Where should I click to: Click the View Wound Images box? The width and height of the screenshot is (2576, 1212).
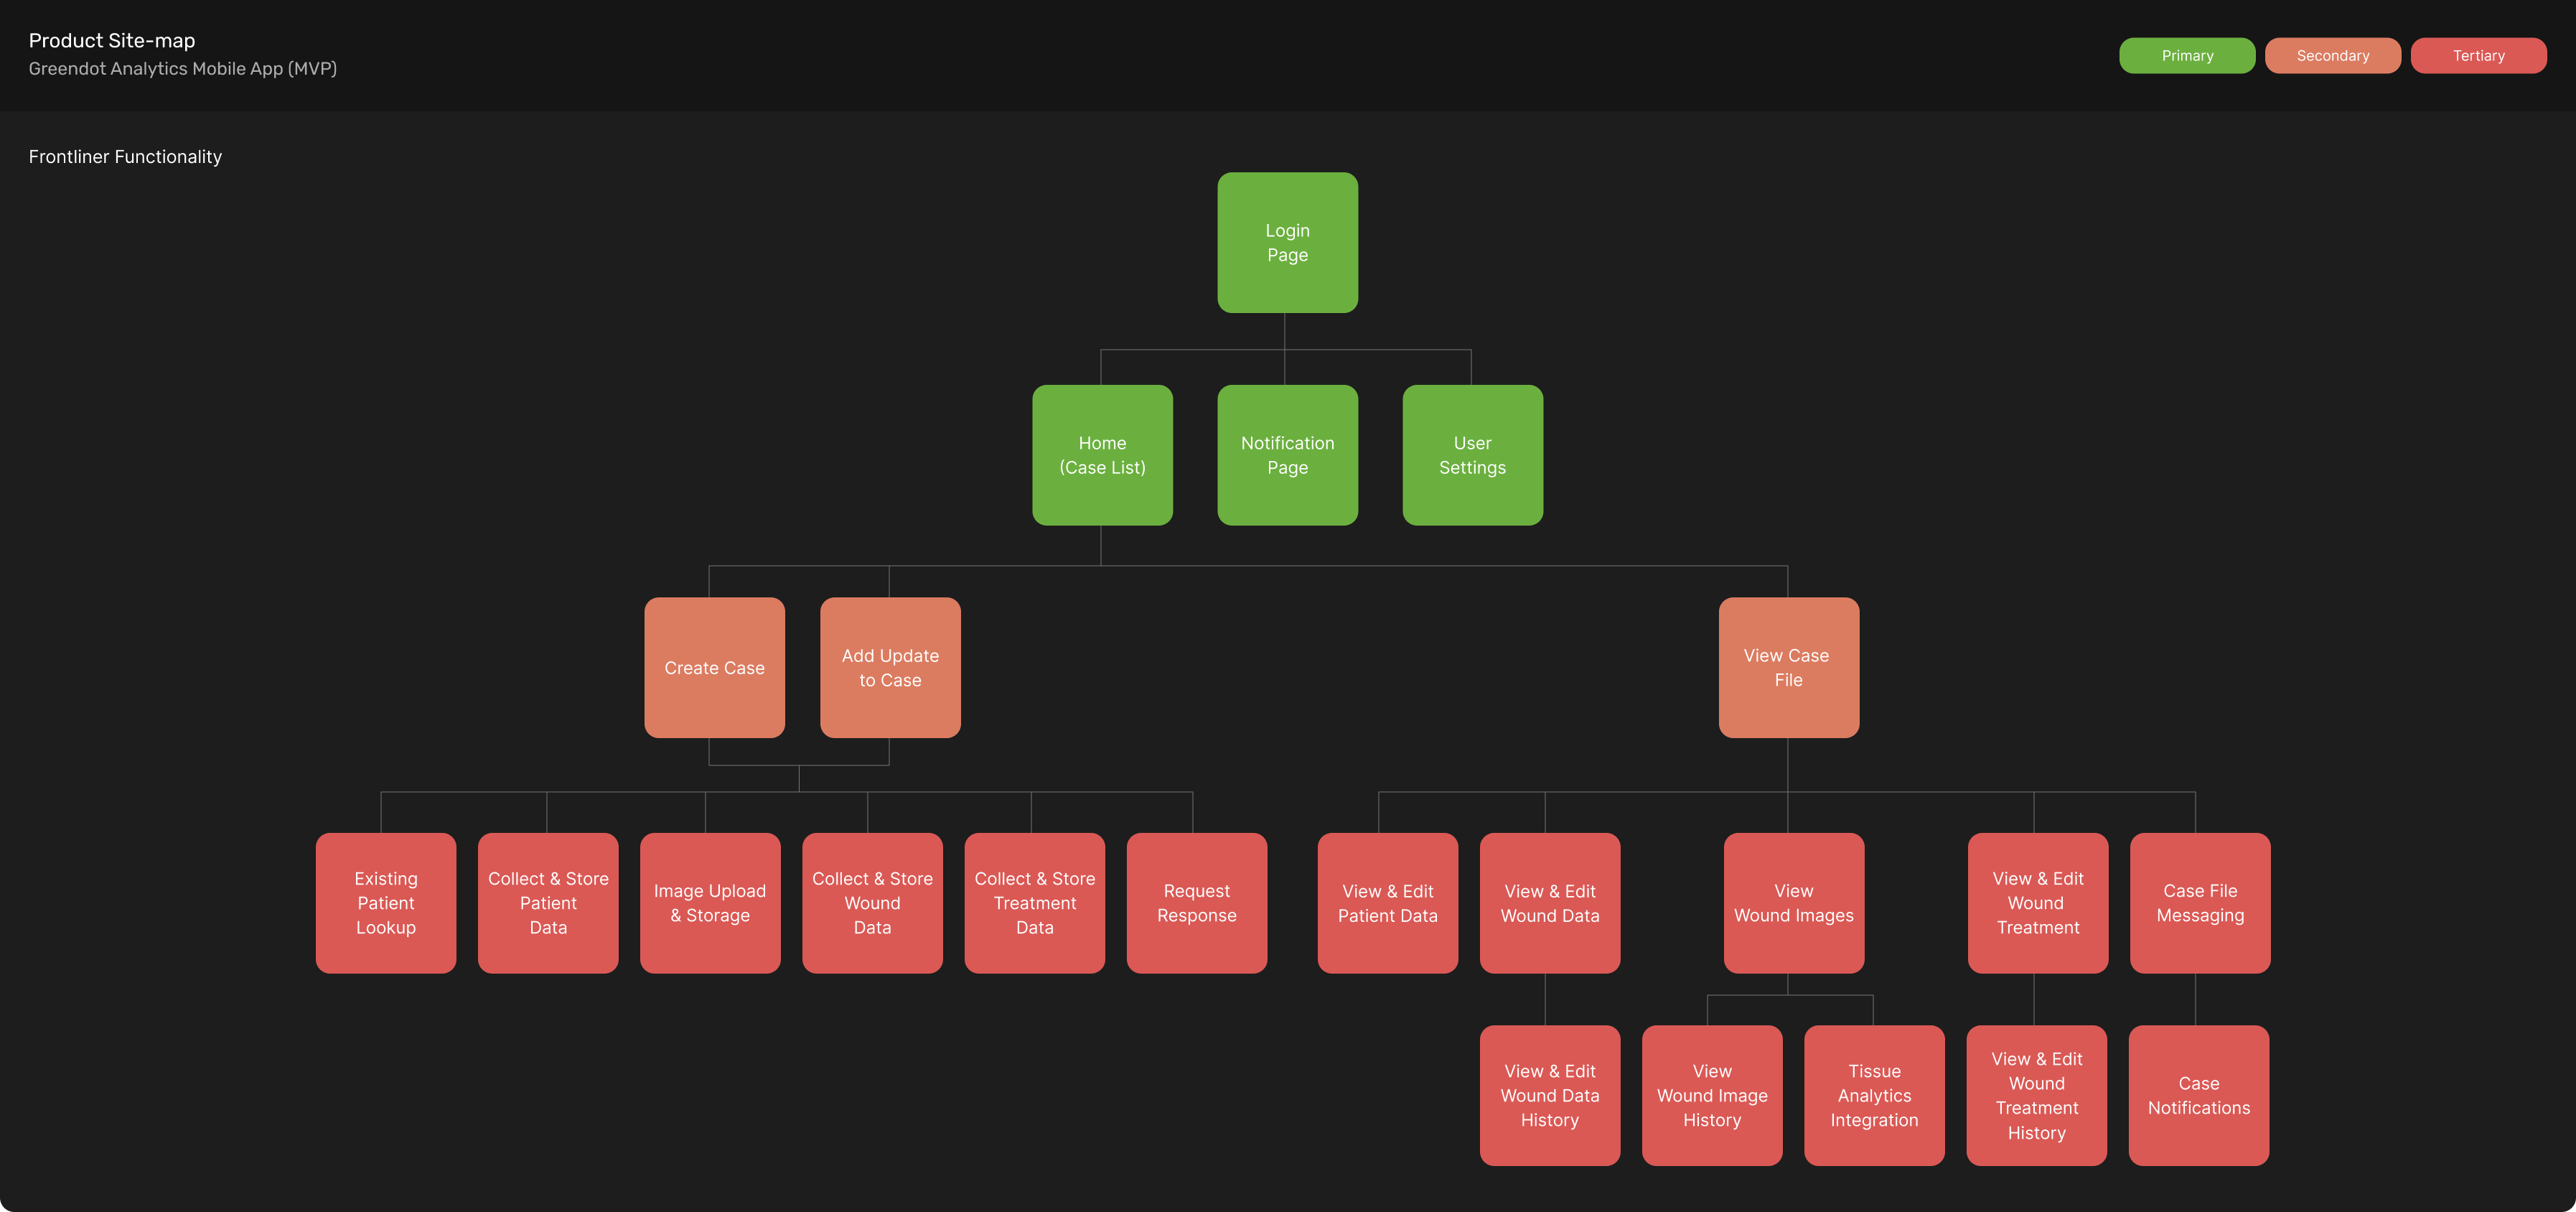(x=1793, y=903)
